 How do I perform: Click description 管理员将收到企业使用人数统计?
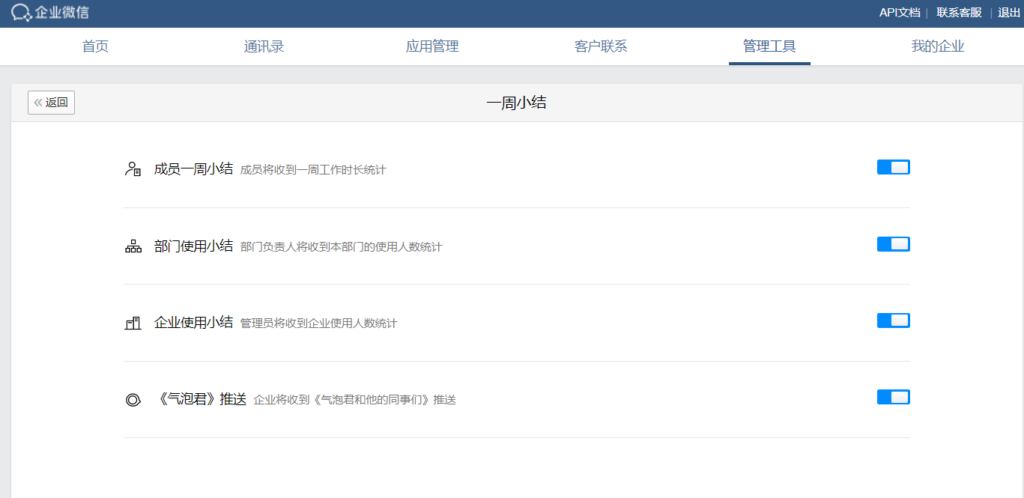(x=318, y=324)
